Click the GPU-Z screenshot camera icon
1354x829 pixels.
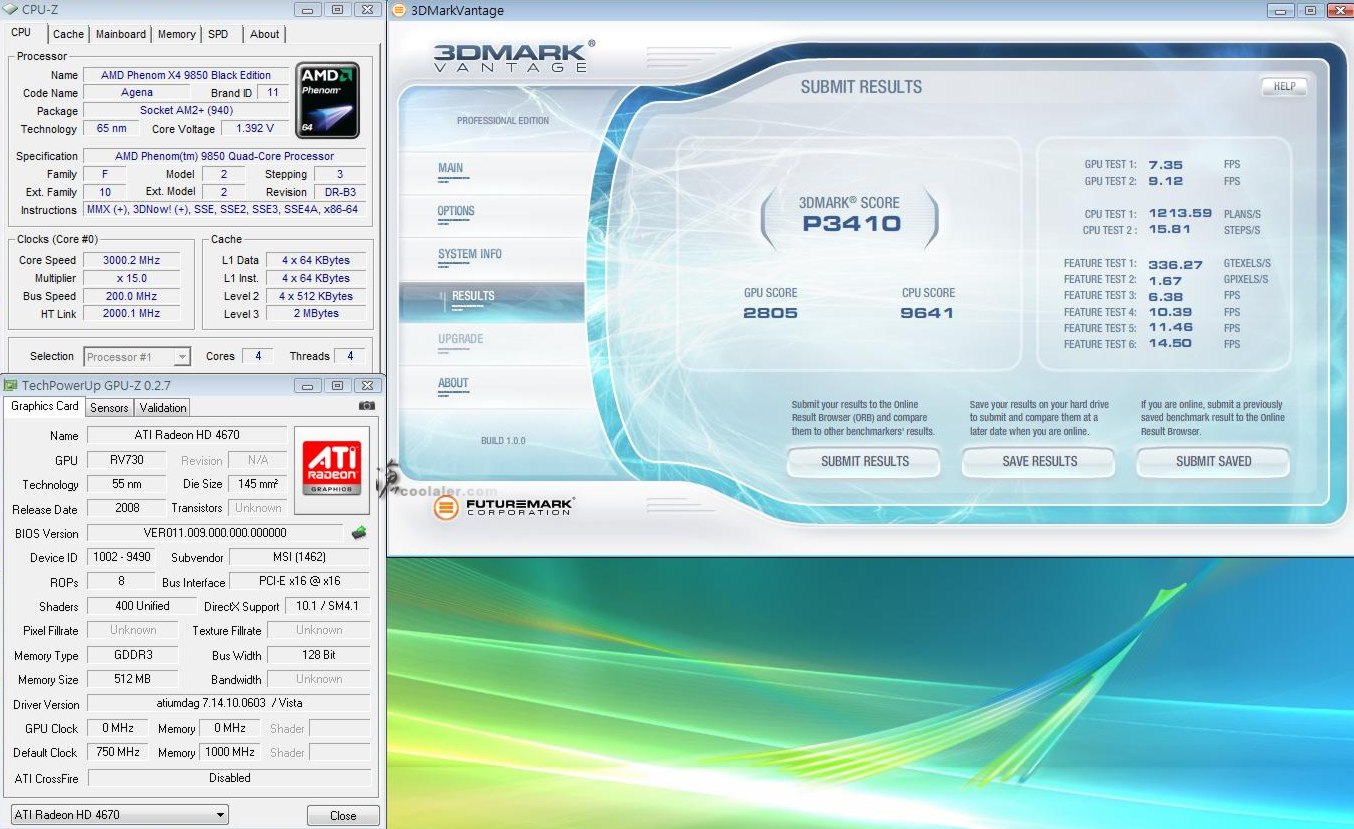tap(367, 406)
